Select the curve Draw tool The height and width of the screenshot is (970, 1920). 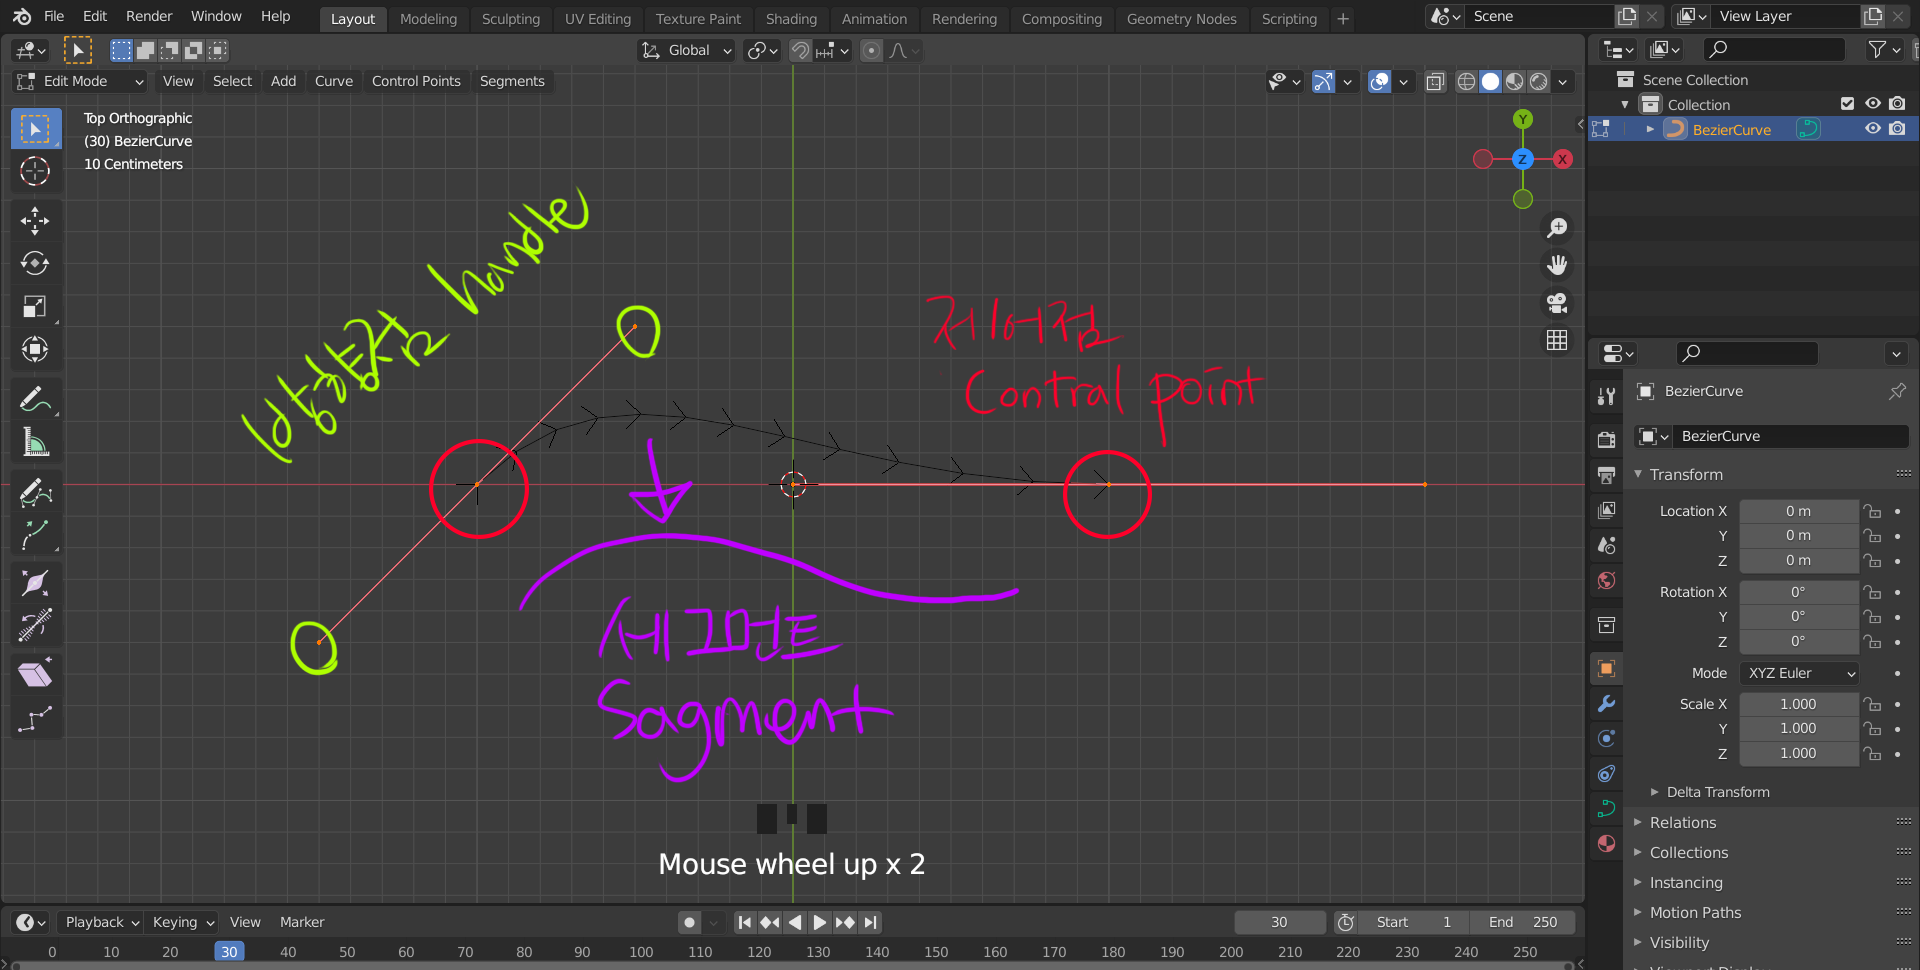35,492
